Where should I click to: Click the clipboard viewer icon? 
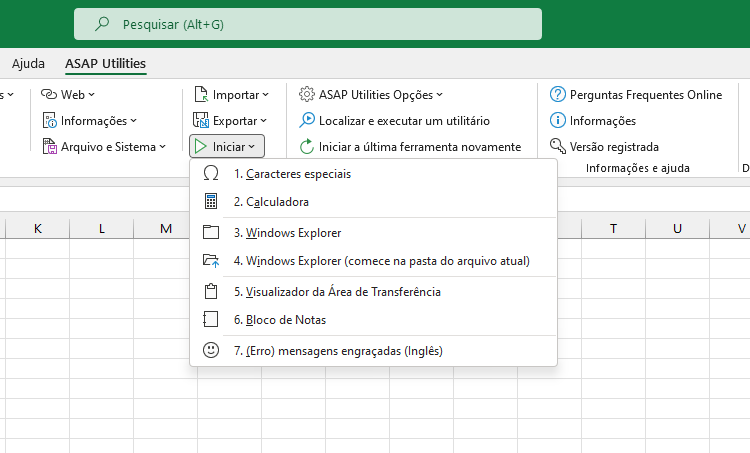click(211, 291)
